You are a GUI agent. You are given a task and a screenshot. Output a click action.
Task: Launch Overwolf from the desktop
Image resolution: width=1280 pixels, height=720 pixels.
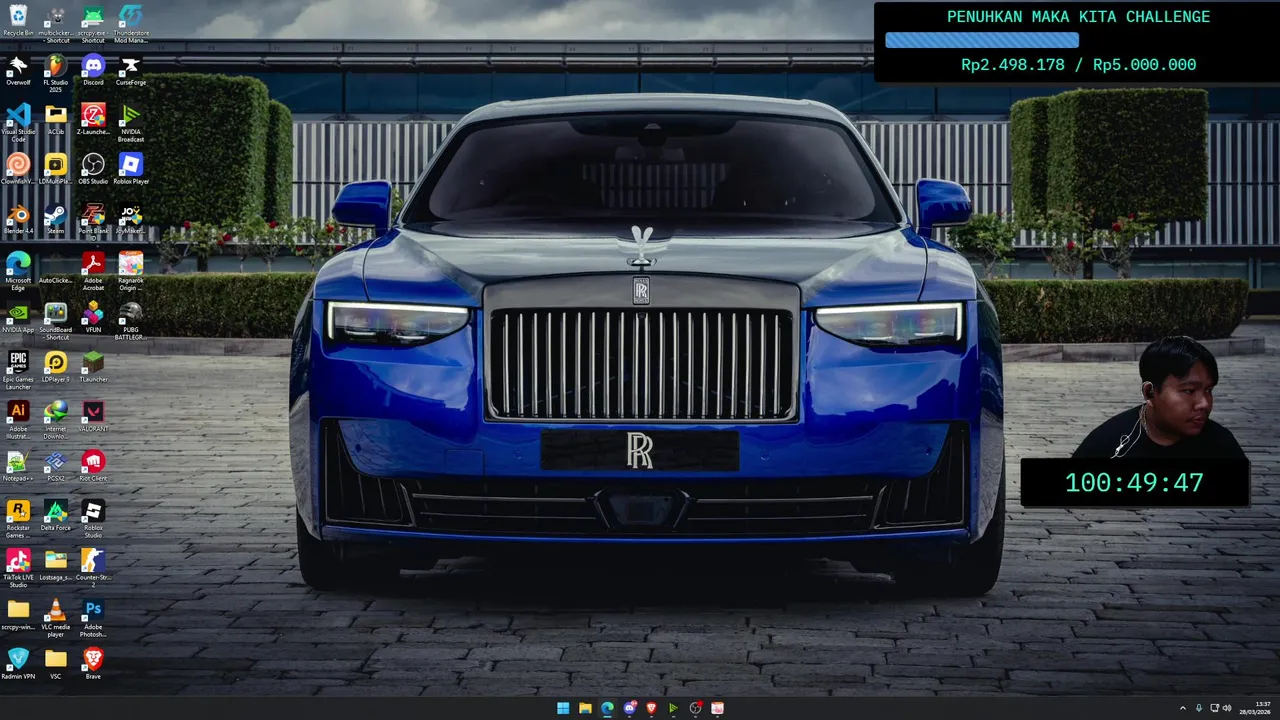click(x=18, y=68)
